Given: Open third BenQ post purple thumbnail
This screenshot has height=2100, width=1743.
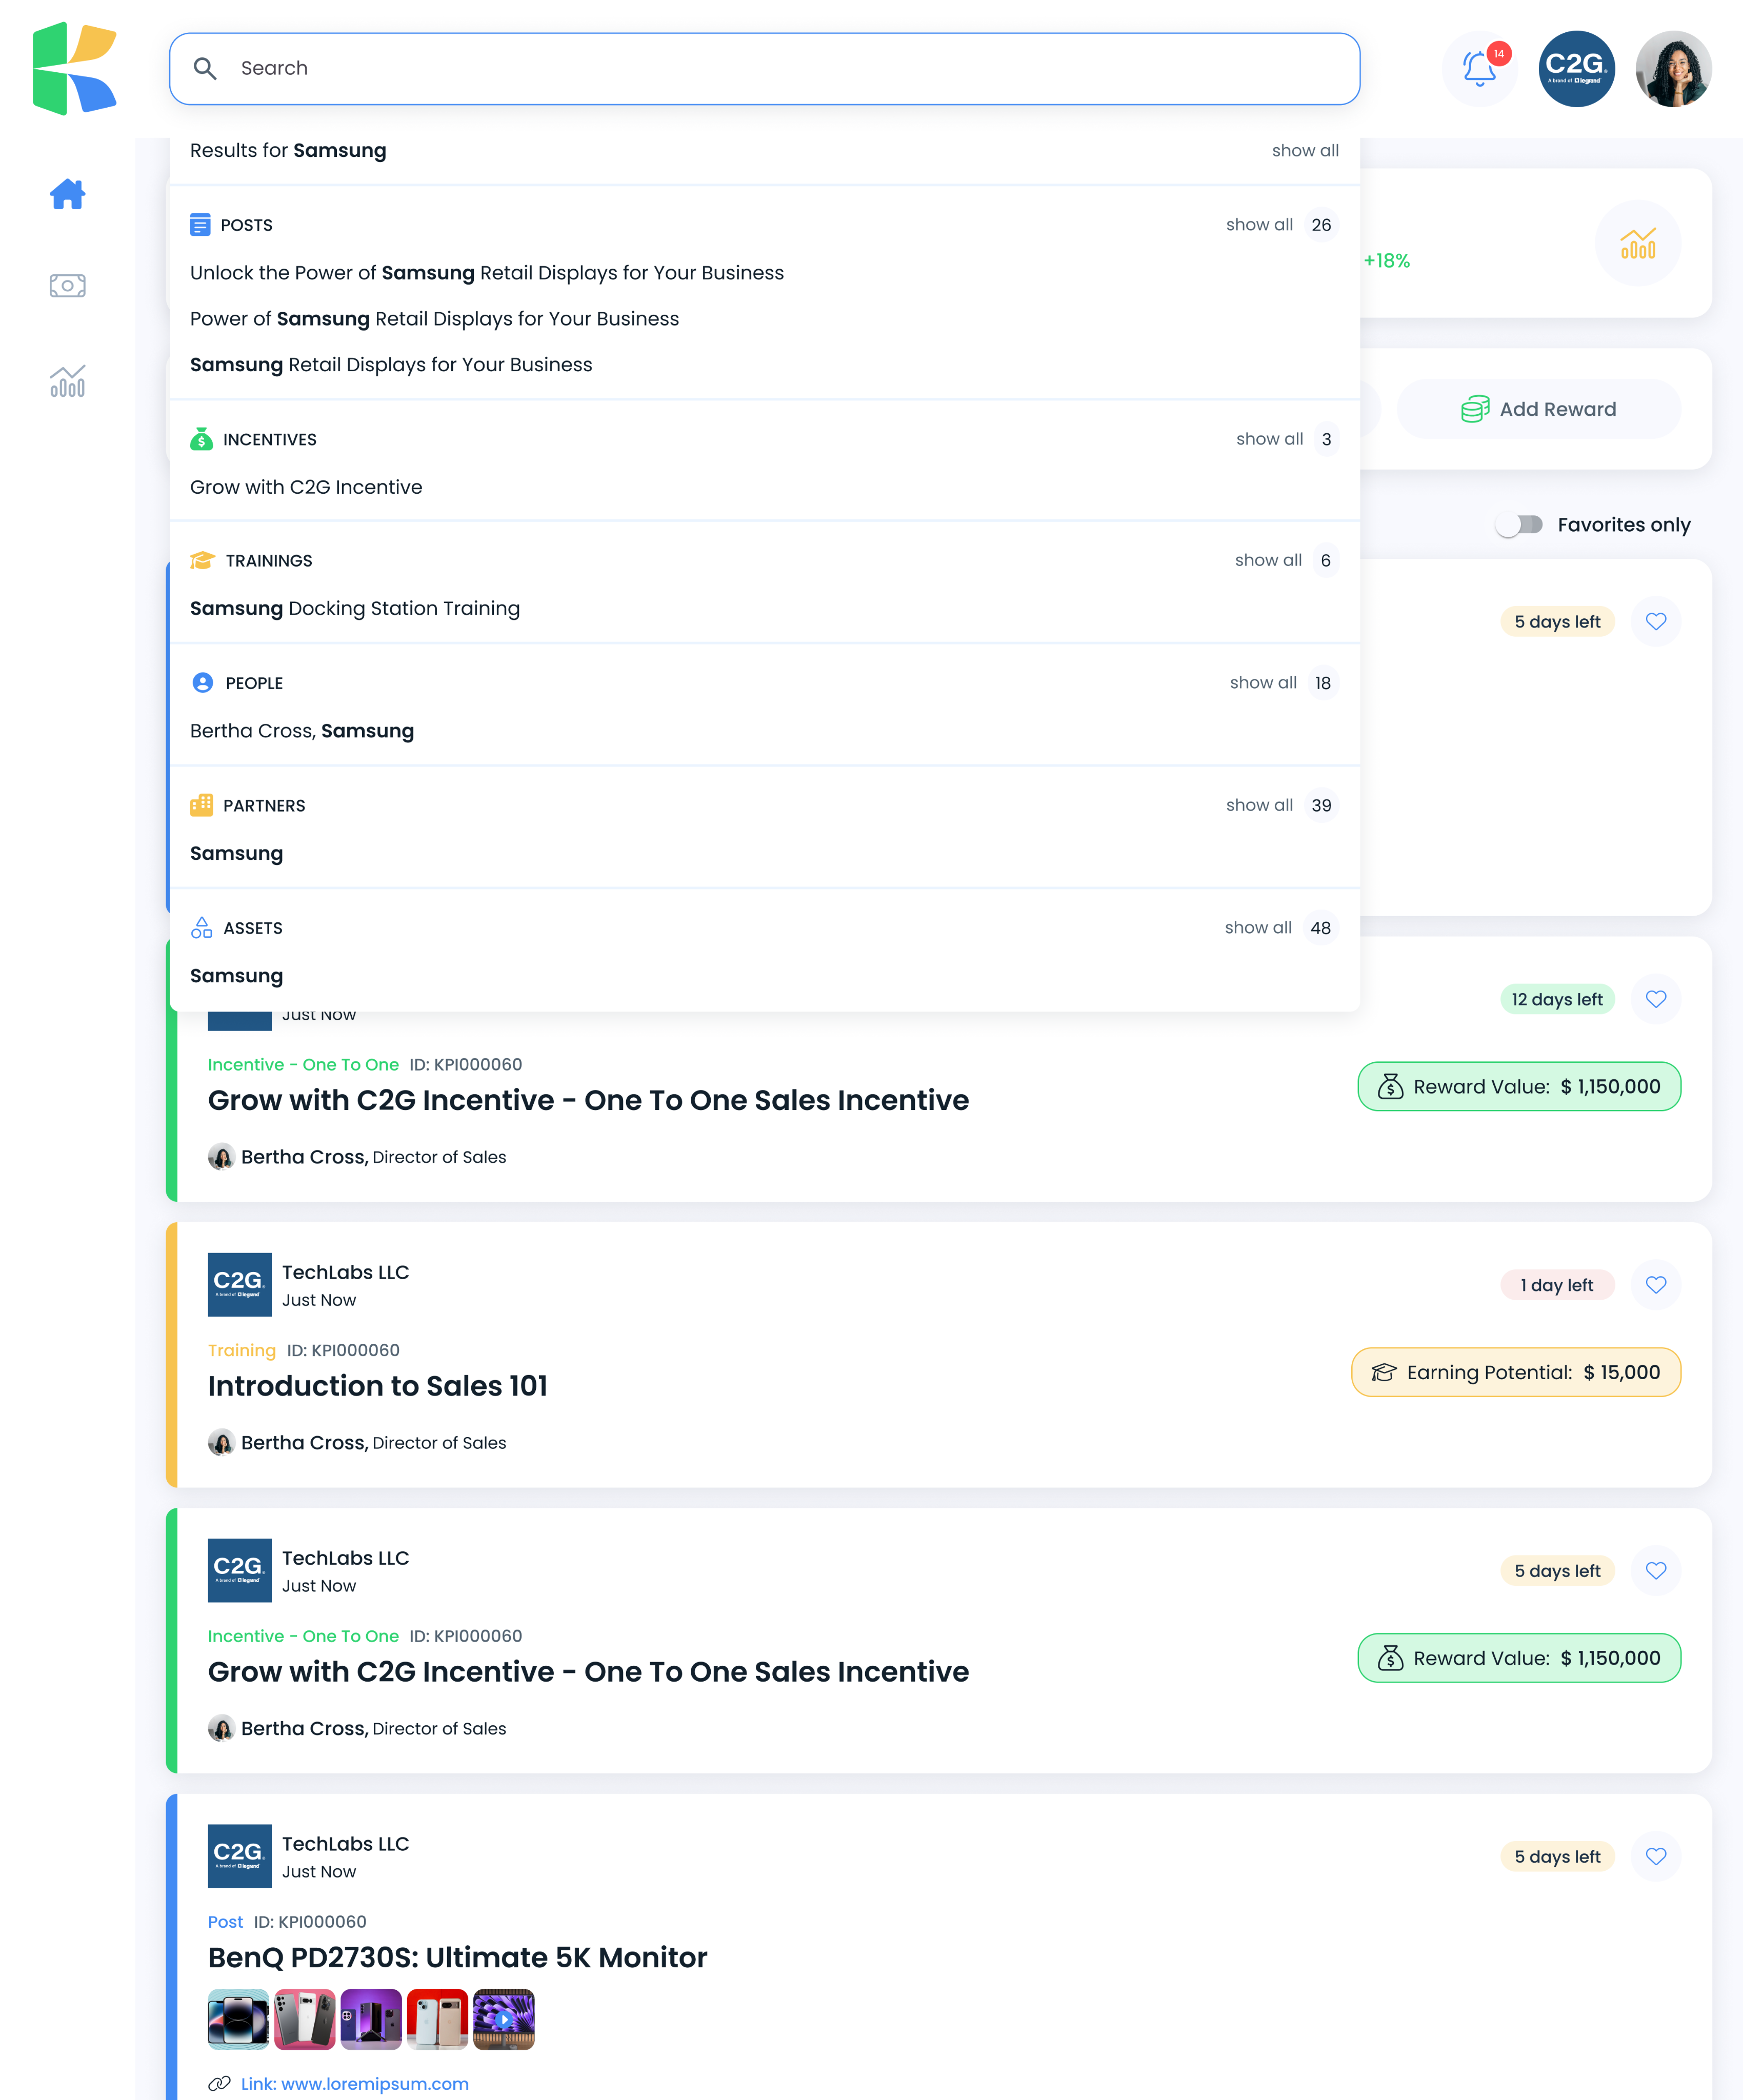Looking at the screenshot, I should click(x=371, y=2019).
